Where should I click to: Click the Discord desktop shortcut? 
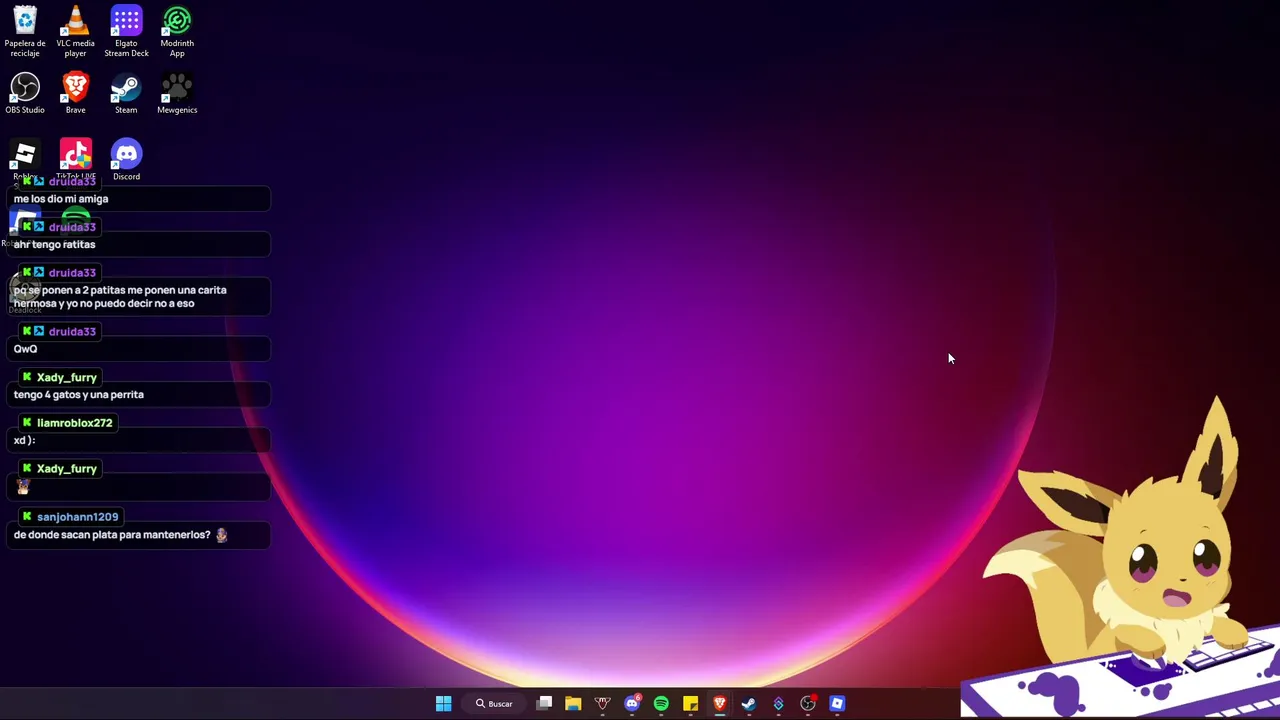[126, 160]
